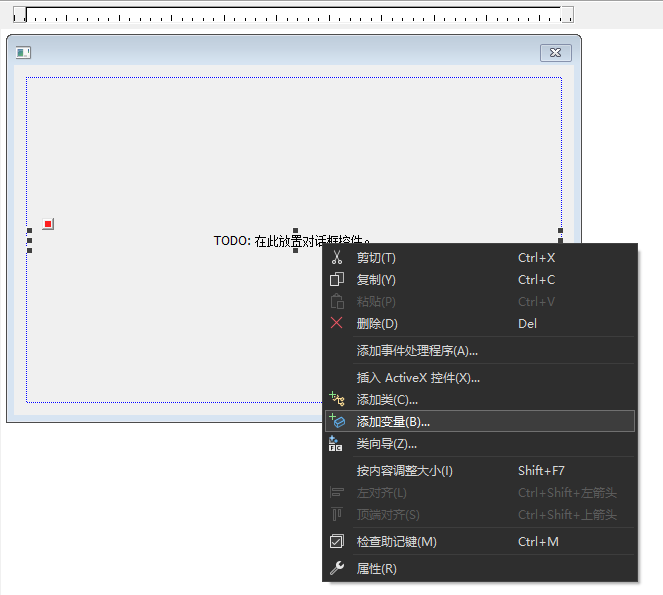The height and width of the screenshot is (595, 663).
Task: Click the class wizard icon beside 类向导(Z)
Action: pos(336,443)
